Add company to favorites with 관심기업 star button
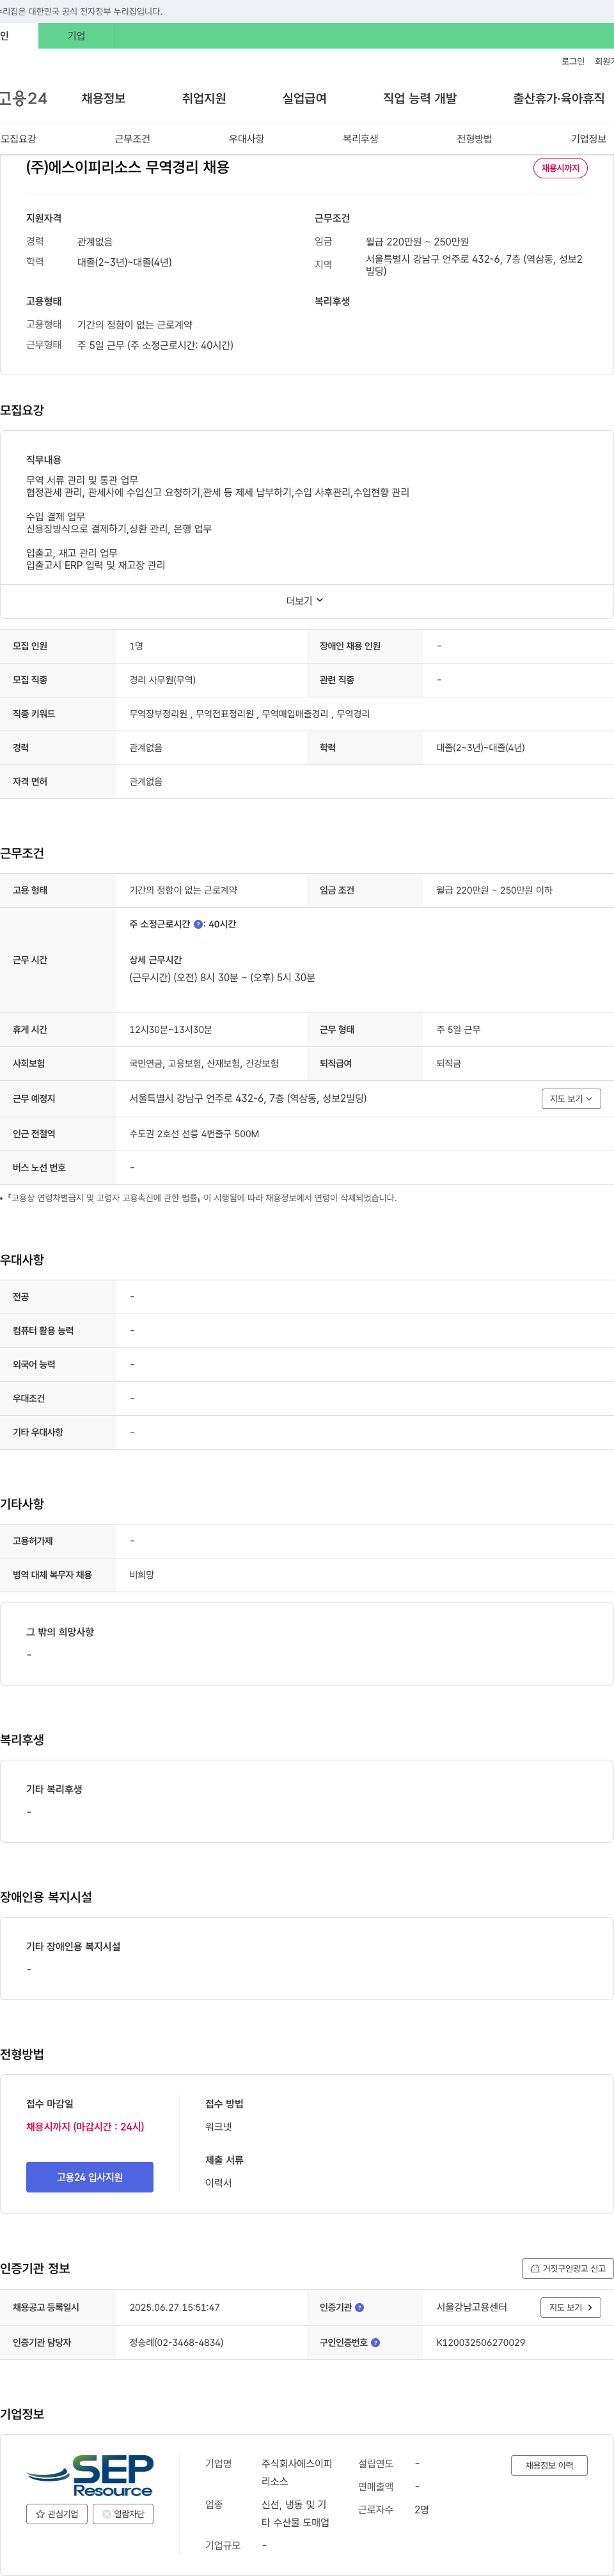Image resolution: width=614 pixels, height=2576 pixels. (57, 2513)
